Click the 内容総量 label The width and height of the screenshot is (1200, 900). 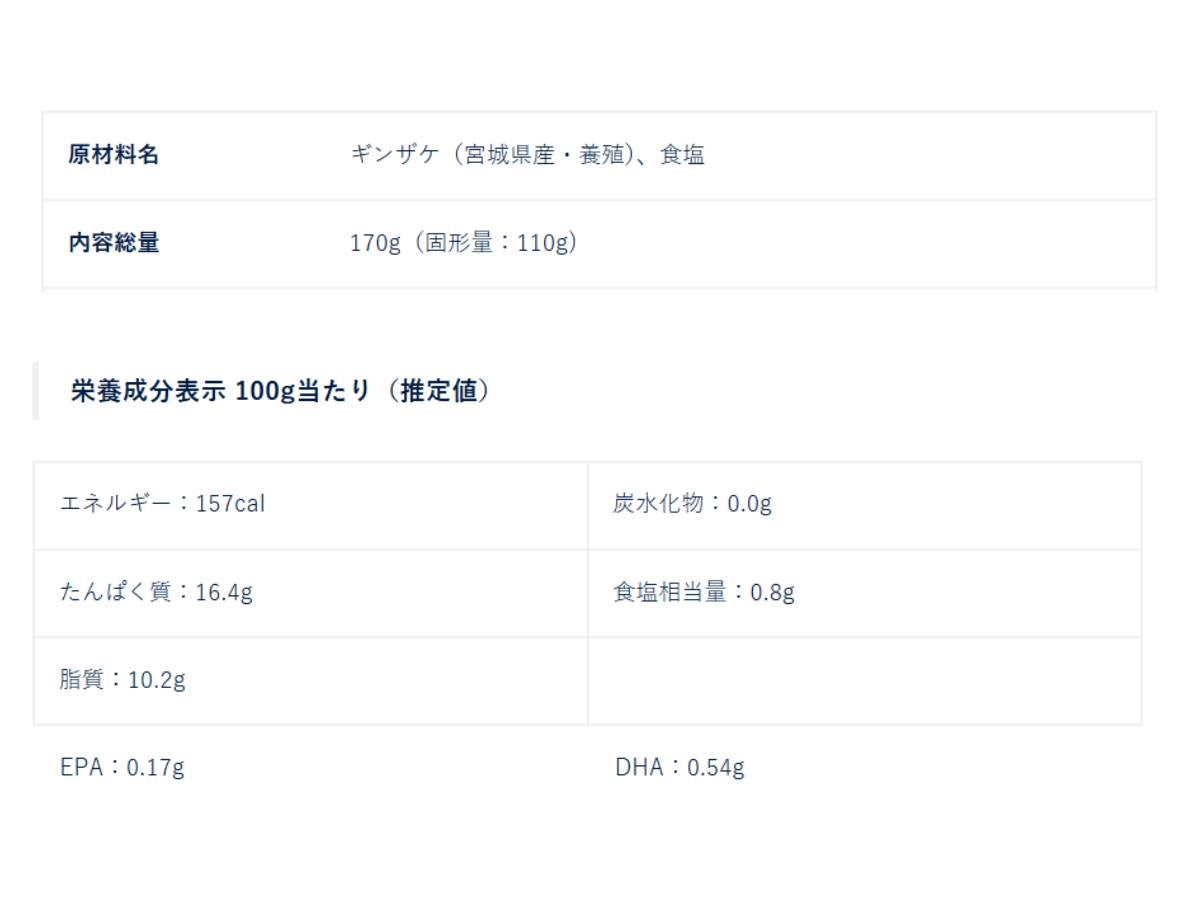(113, 243)
